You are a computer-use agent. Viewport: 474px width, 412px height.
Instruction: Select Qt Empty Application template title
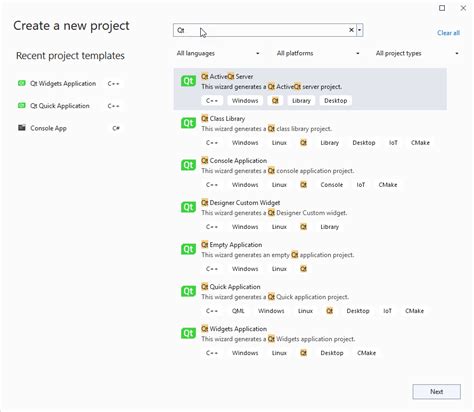point(232,245)
